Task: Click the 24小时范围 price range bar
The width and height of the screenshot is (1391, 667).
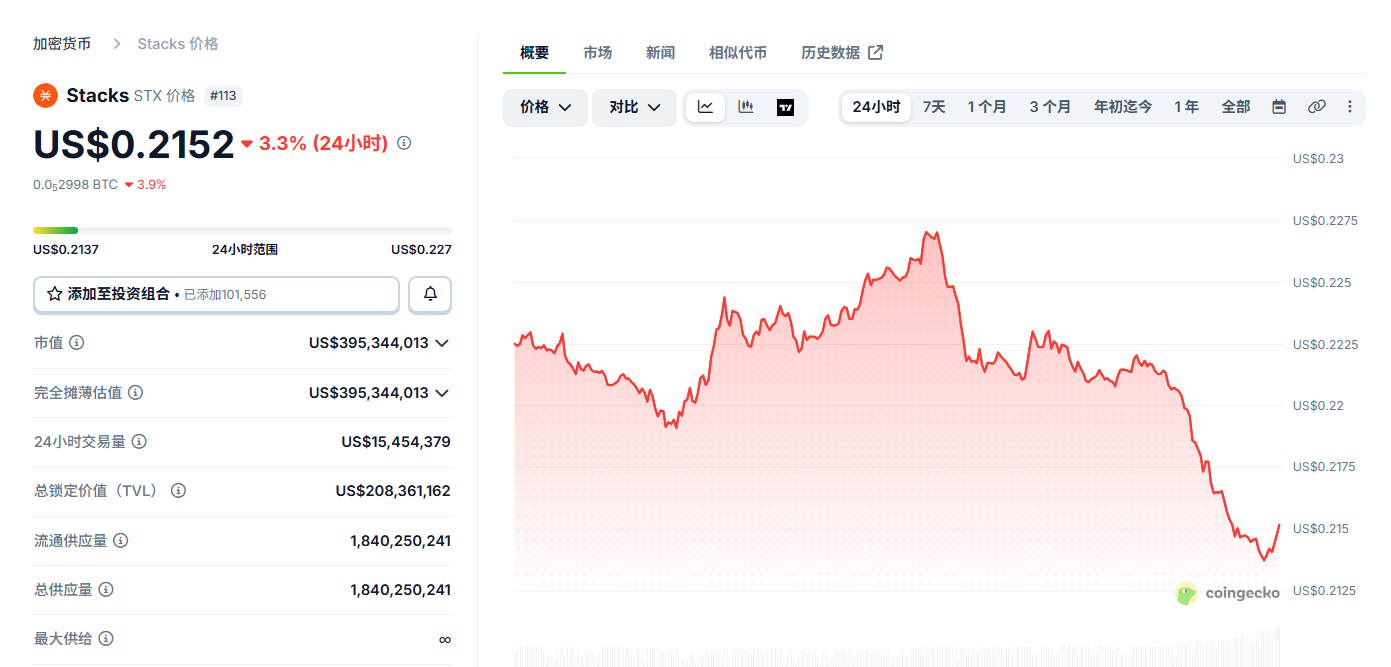Action: coord(242,231)
